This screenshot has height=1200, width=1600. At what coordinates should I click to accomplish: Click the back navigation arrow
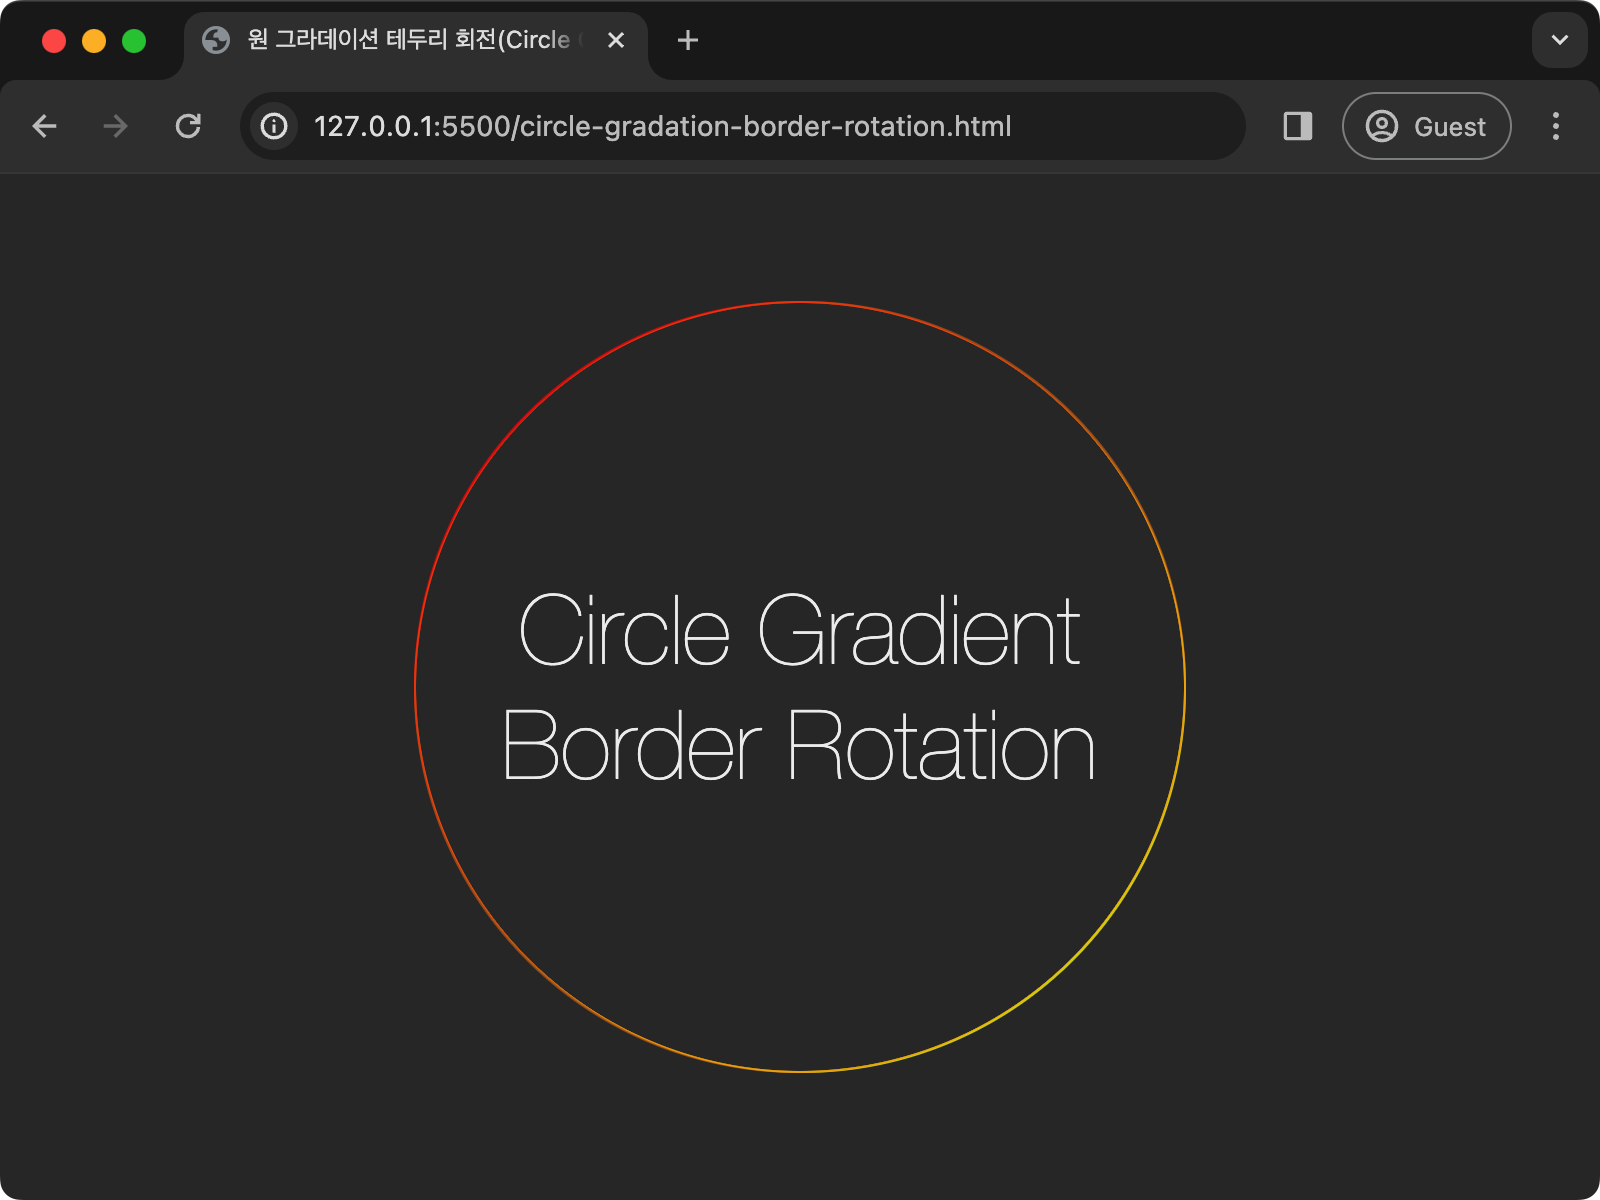[x=44, y=126]
